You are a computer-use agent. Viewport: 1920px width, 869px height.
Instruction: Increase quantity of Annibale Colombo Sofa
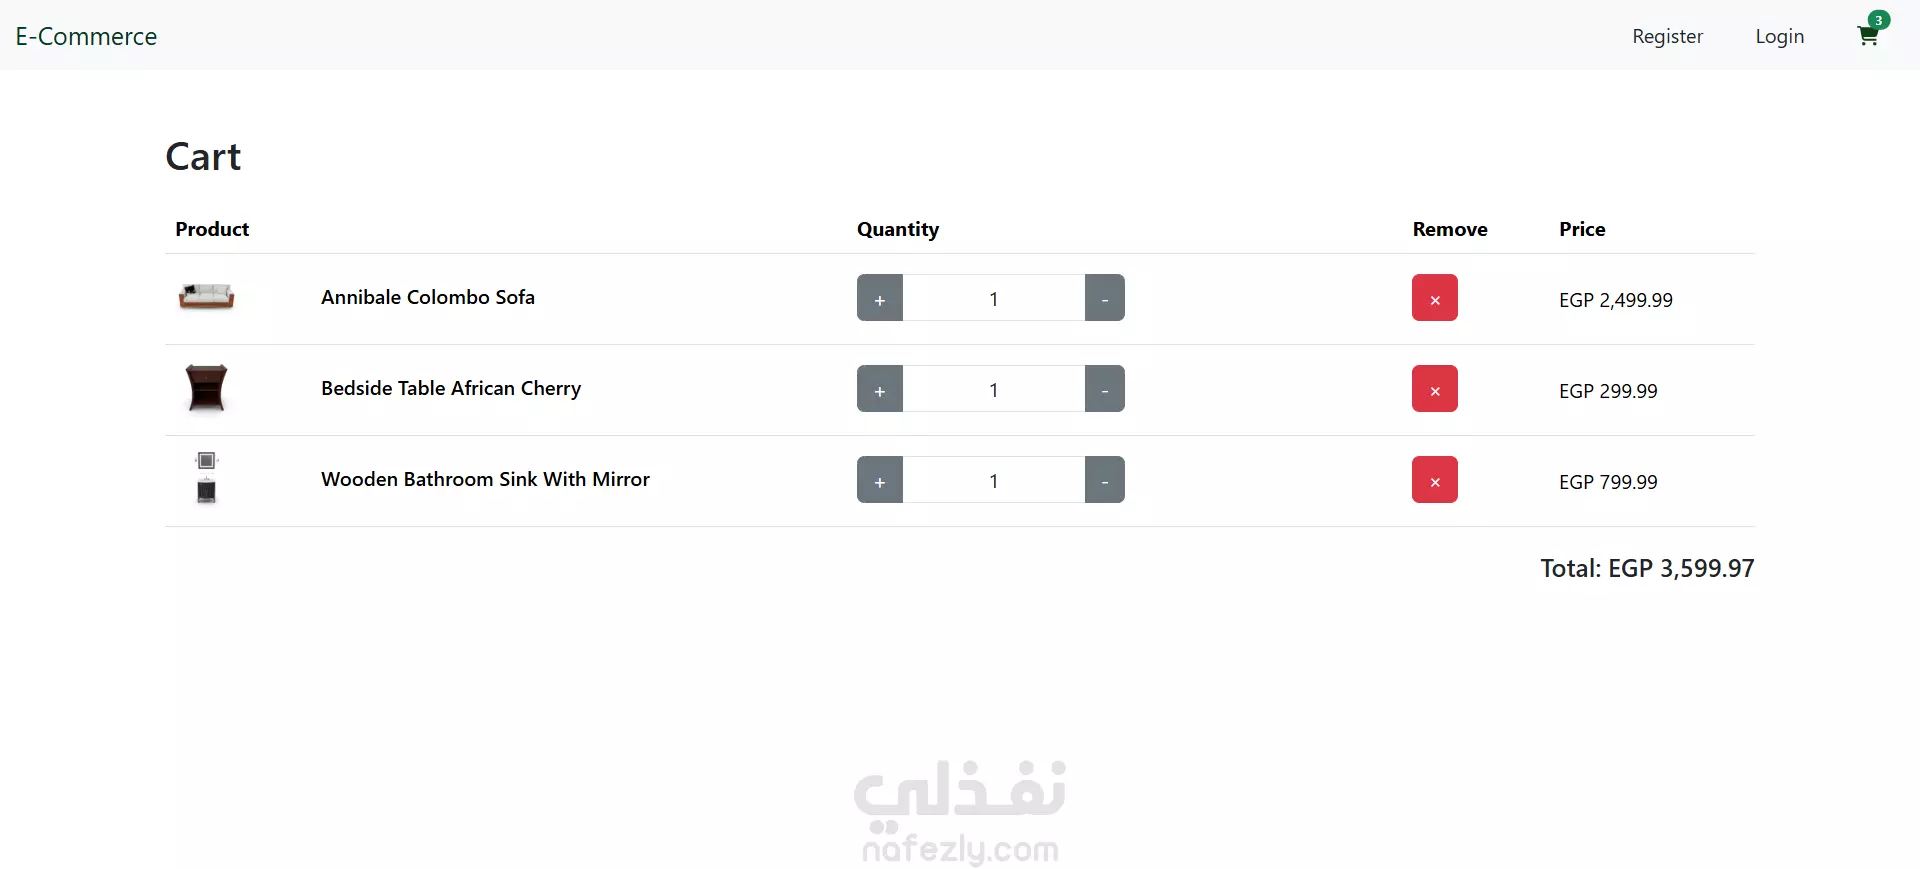[x=880, y=298]
